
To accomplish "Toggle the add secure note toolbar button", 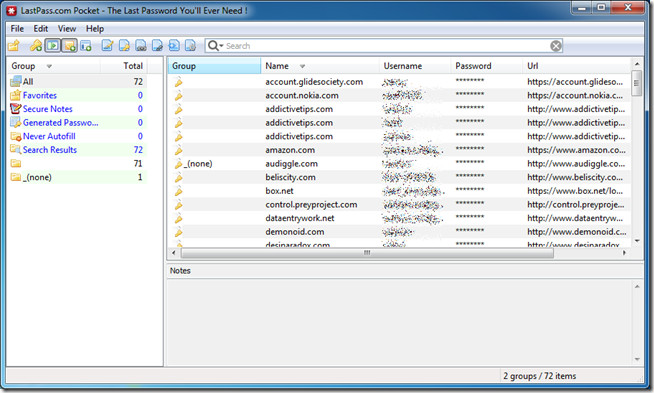I will point(69,45).
